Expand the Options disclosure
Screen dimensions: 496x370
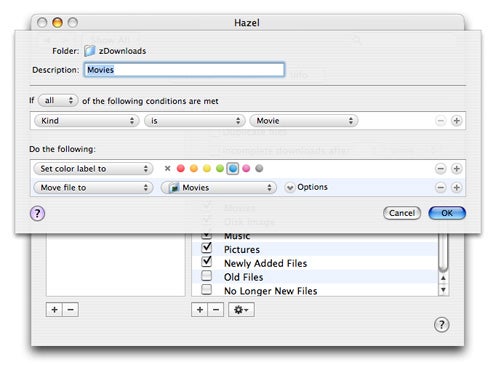pos(289,188)
